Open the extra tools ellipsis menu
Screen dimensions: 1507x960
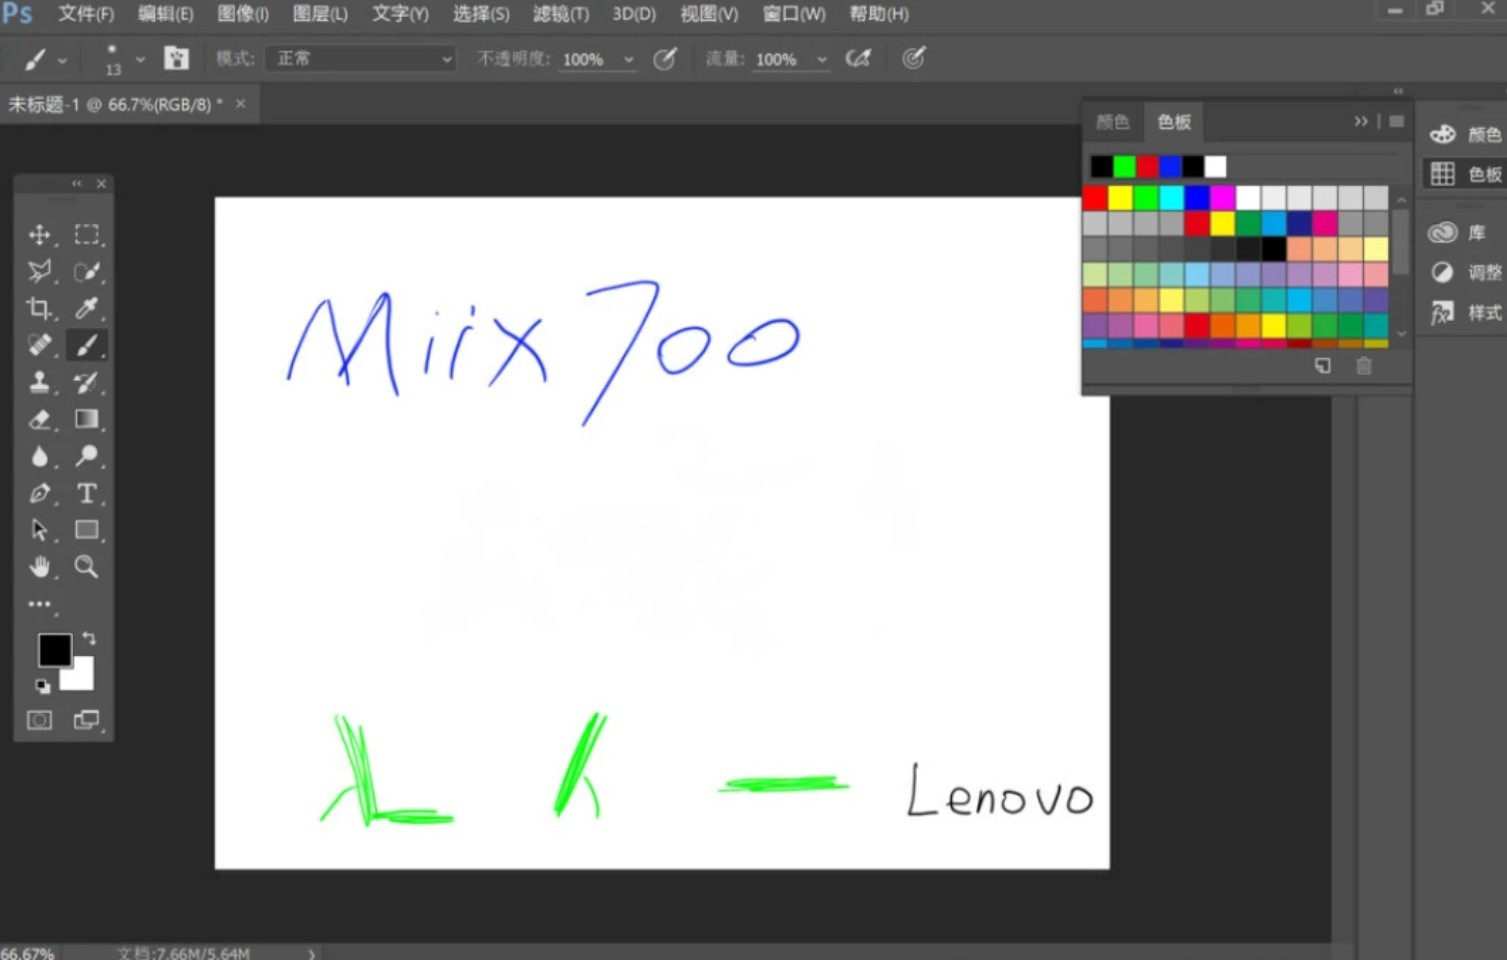39,604
